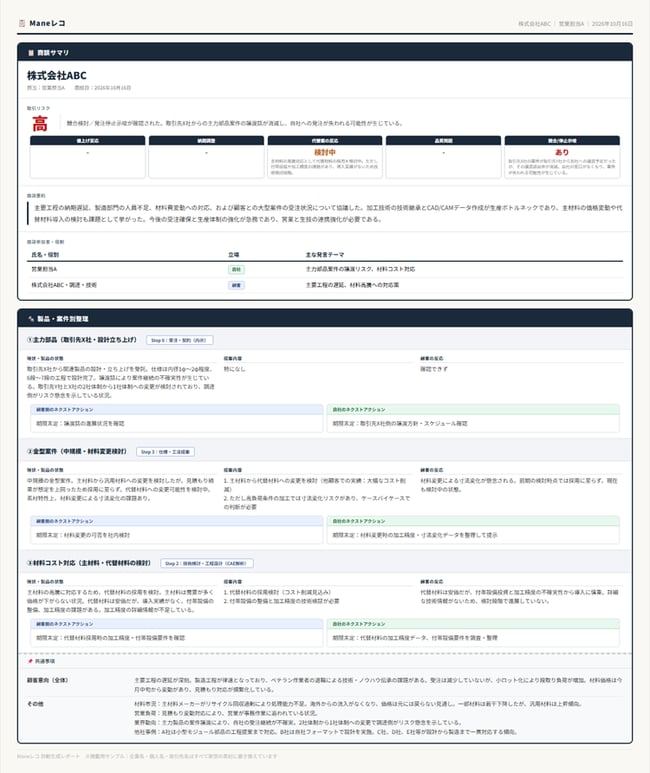This screenshot has width=650, height=773.
Task: Click the ②金型案件 section title
Action: [x=77, y=451]
